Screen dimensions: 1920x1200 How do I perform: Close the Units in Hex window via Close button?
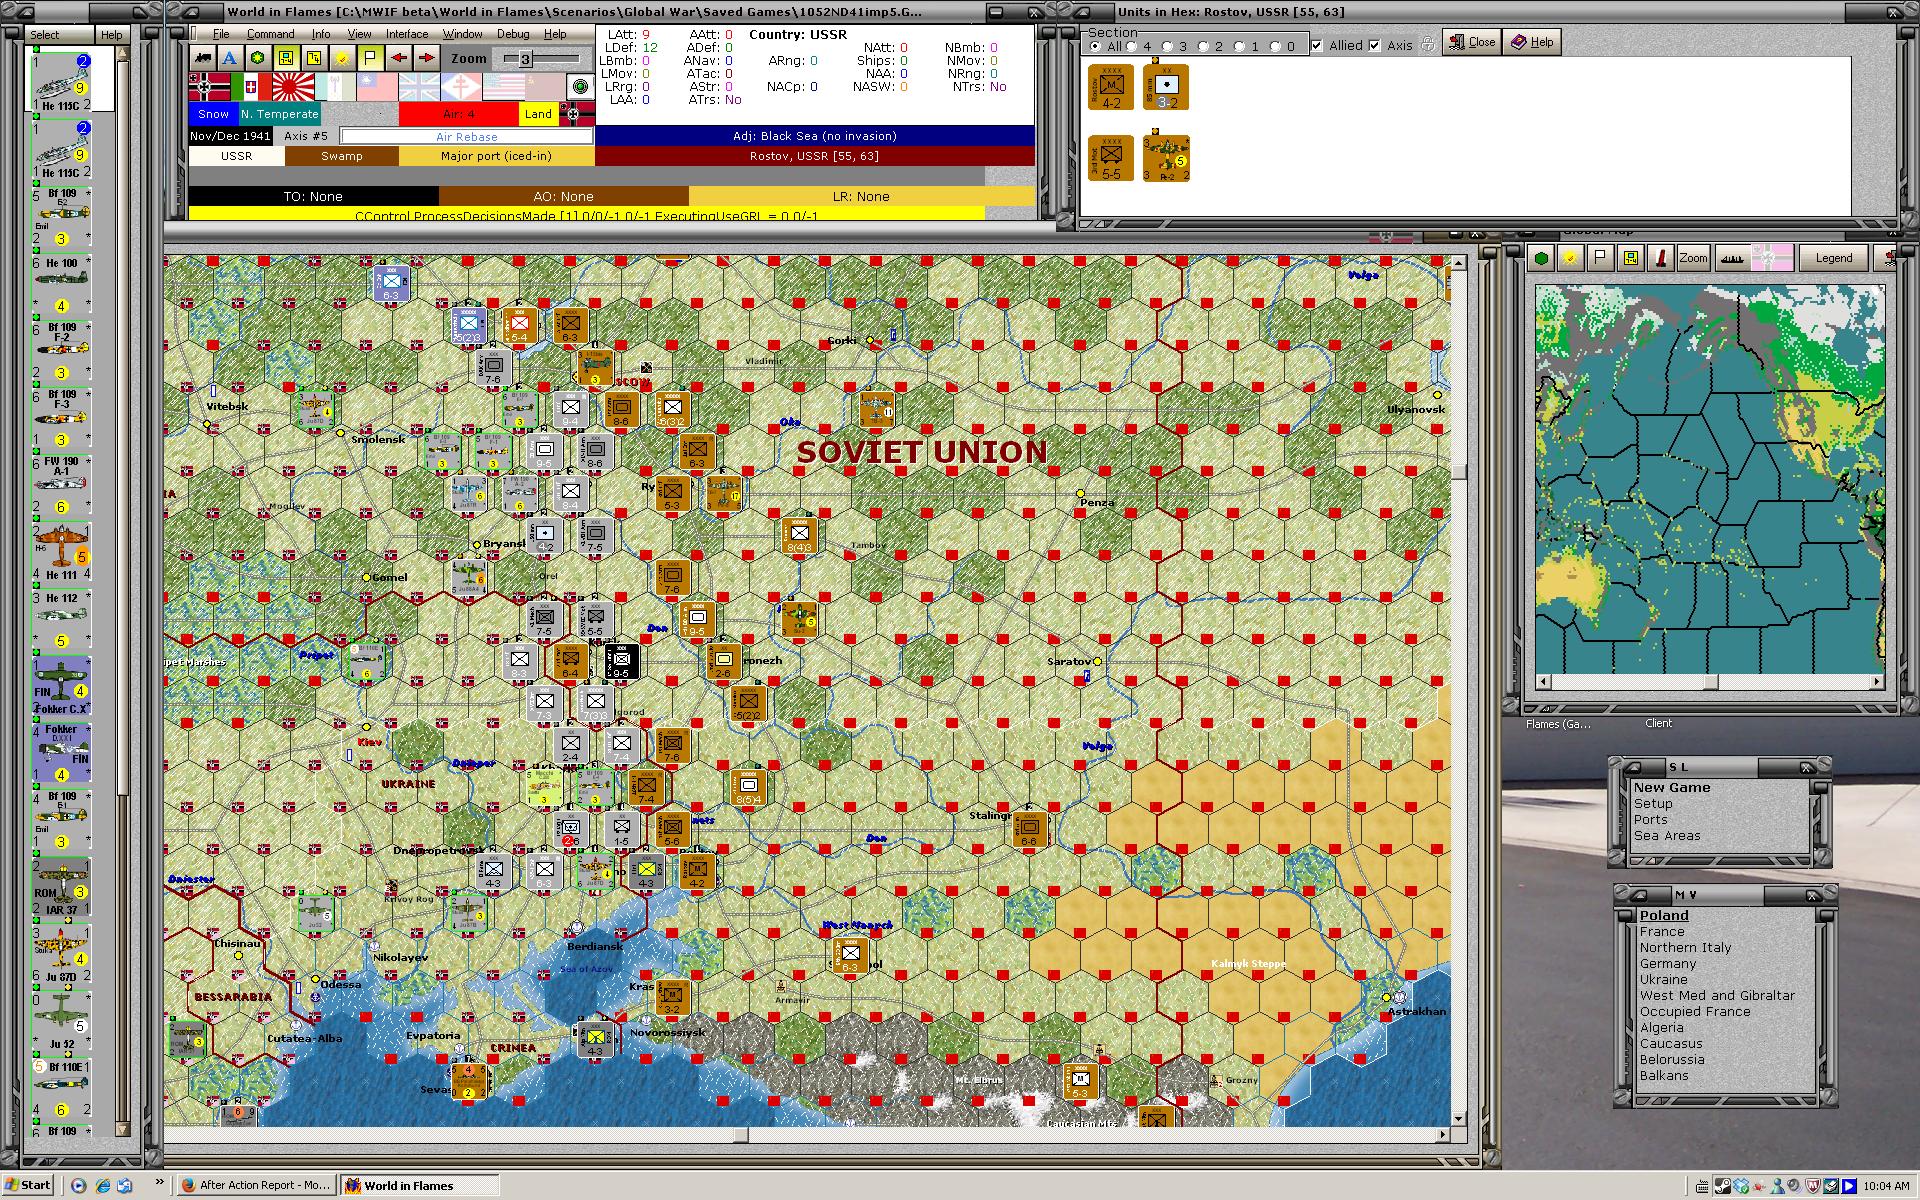tap(1472, 42)
